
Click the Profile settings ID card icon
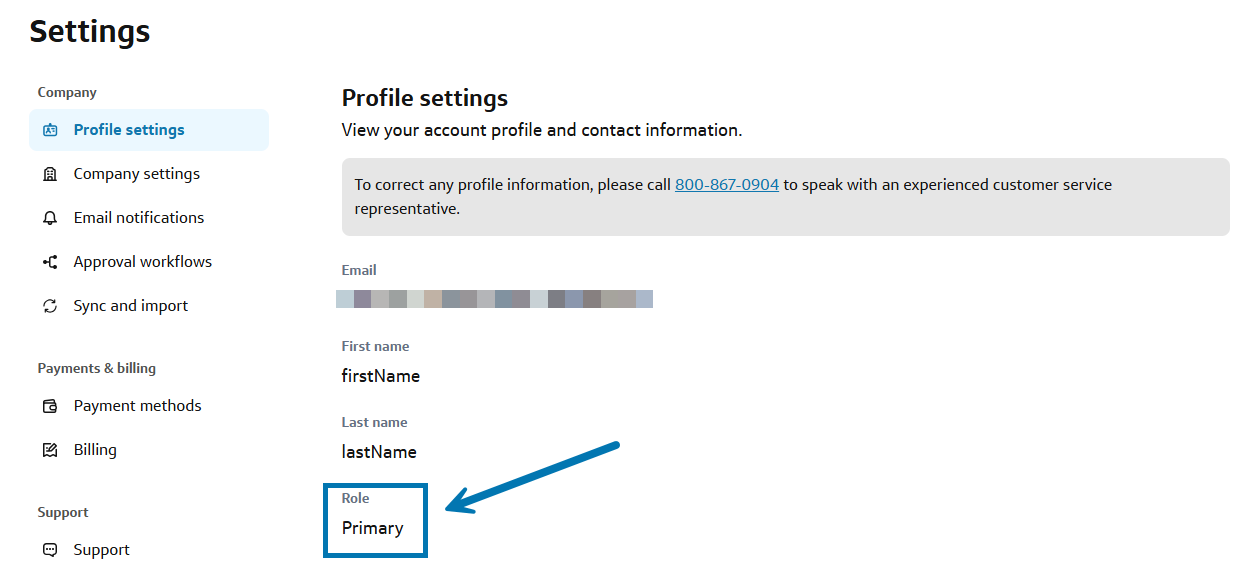click(x=50, y=130)
